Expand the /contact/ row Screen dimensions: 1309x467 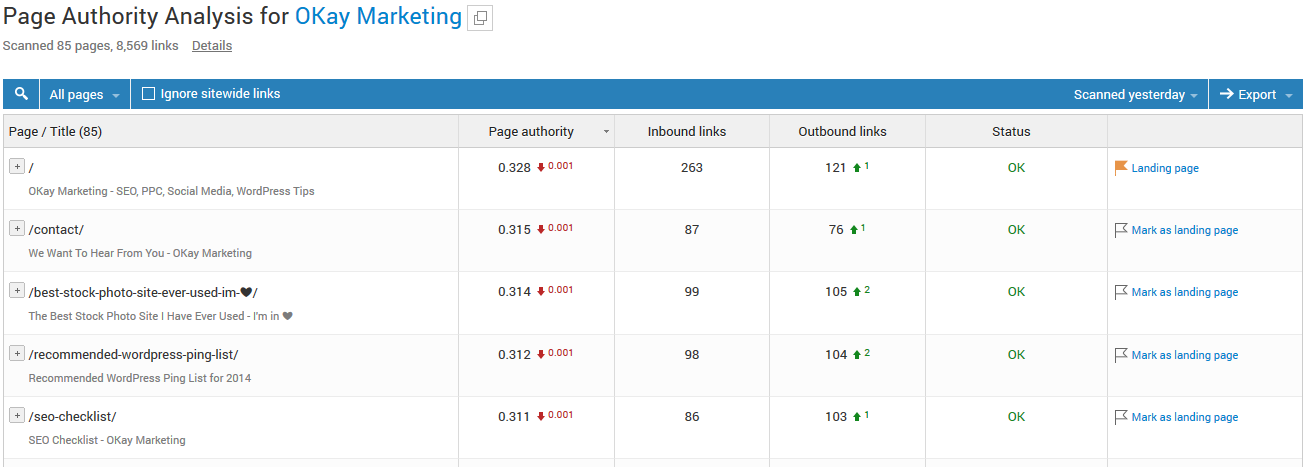[16, 228]
